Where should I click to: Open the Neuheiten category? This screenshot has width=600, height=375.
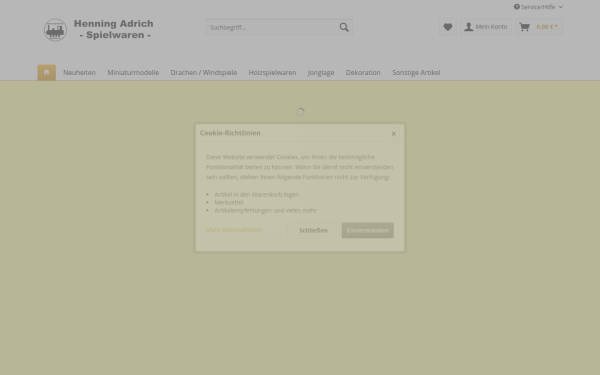(x=80, y=73)
